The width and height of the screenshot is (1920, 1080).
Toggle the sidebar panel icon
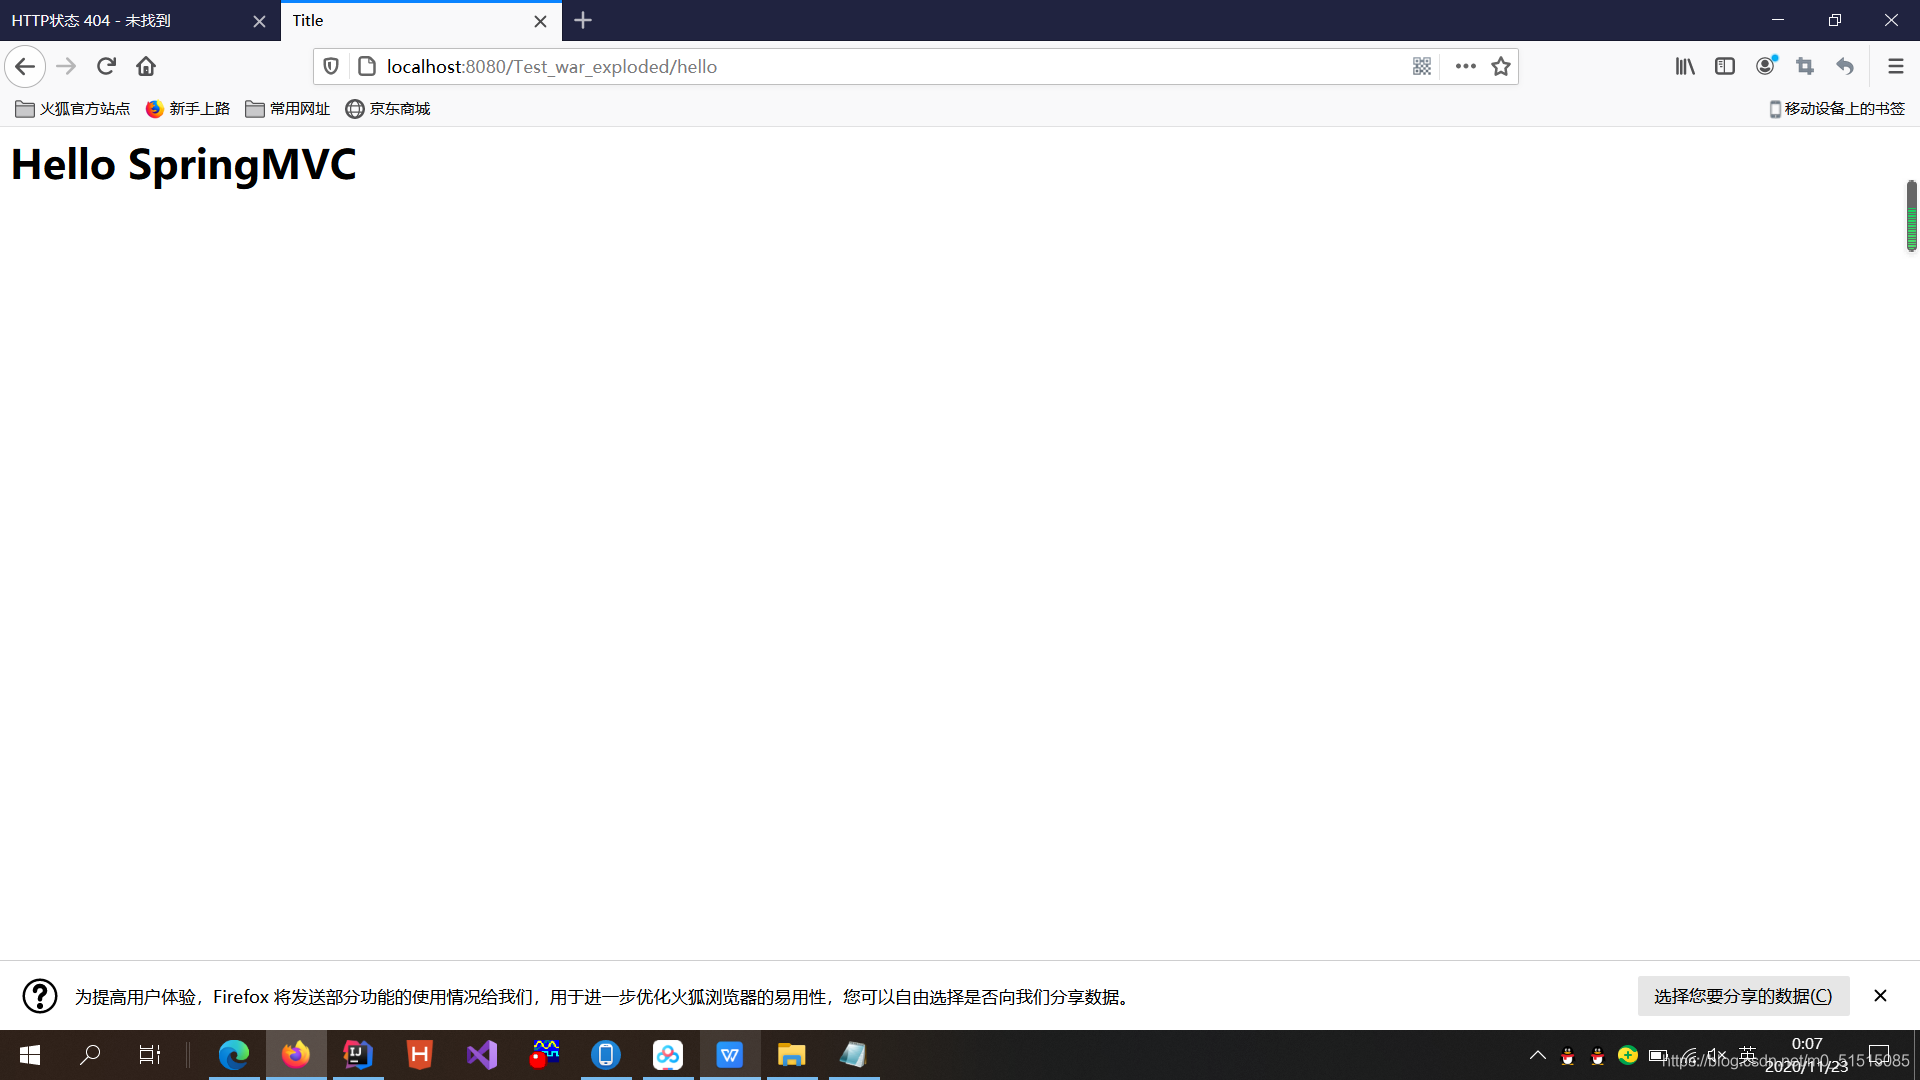1725,66
